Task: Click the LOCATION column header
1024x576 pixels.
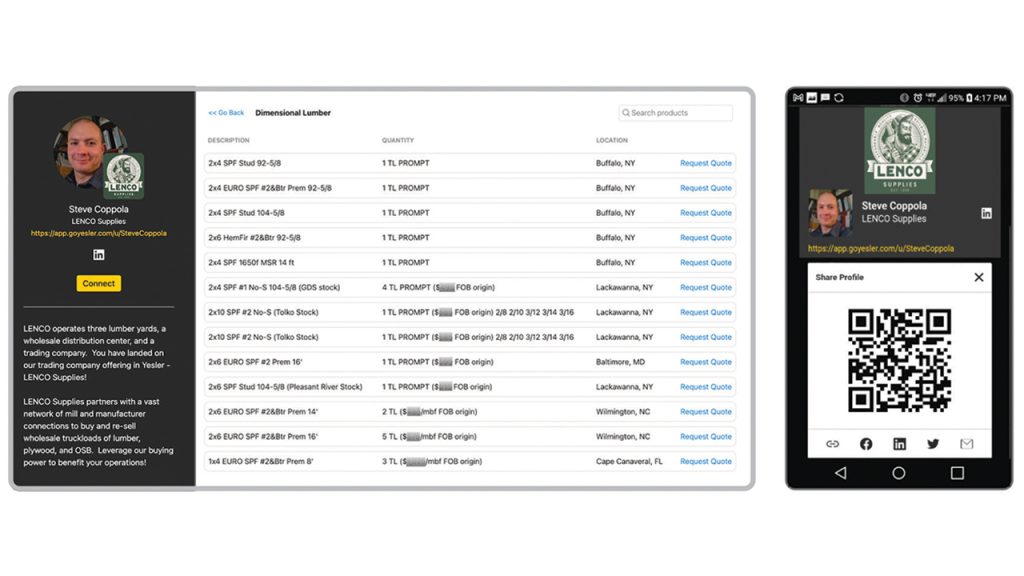Action: [x=611, y=140]
